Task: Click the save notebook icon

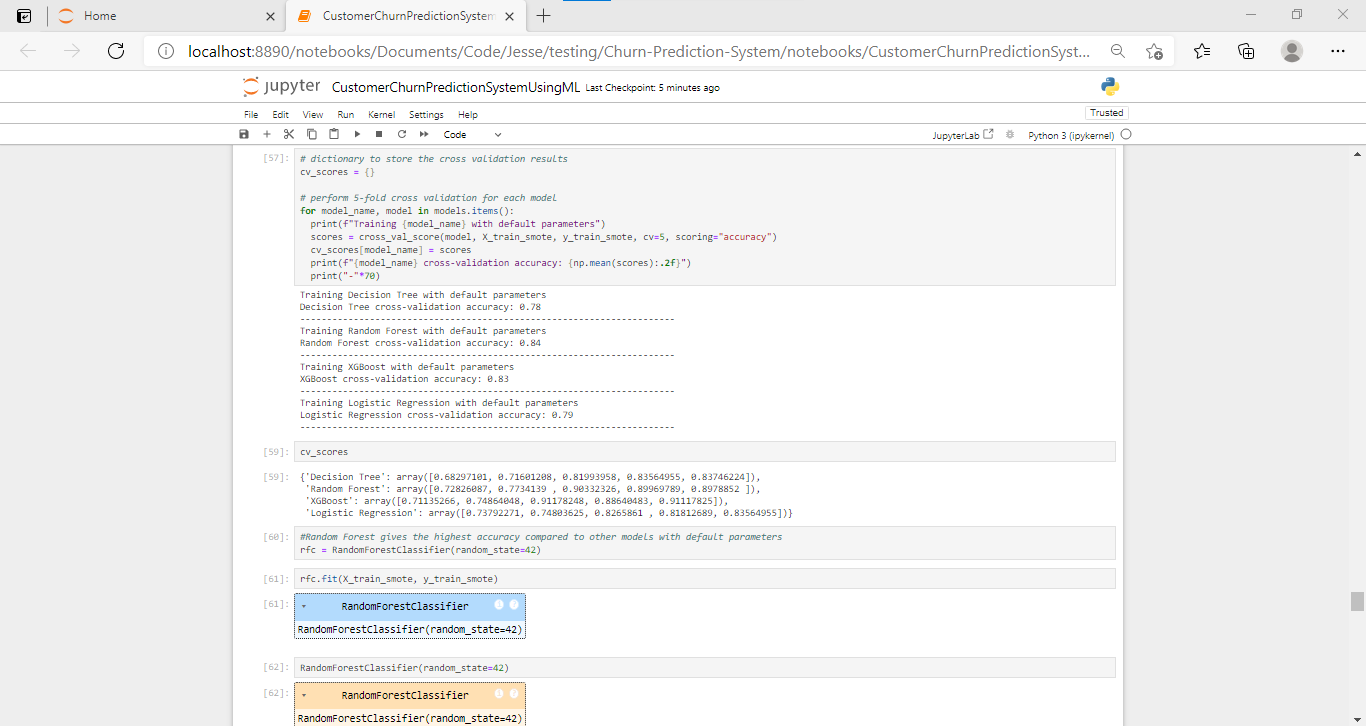Action: pos(244,133)
